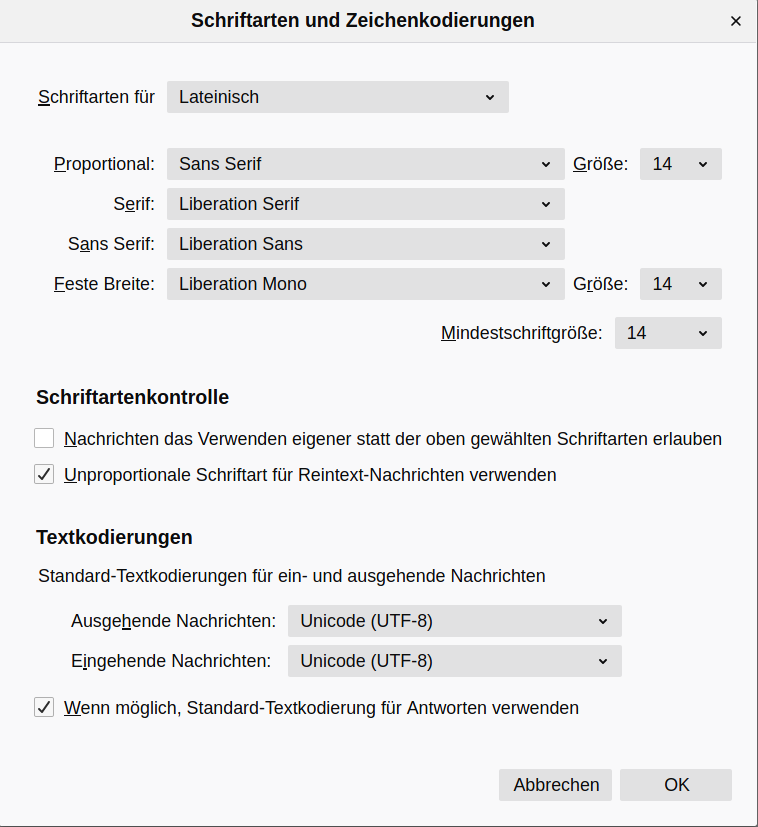Click the Mindestschriftgröße label
This screenshot has width=758, height=827.
pyautogui.click(x=521, y=333)
